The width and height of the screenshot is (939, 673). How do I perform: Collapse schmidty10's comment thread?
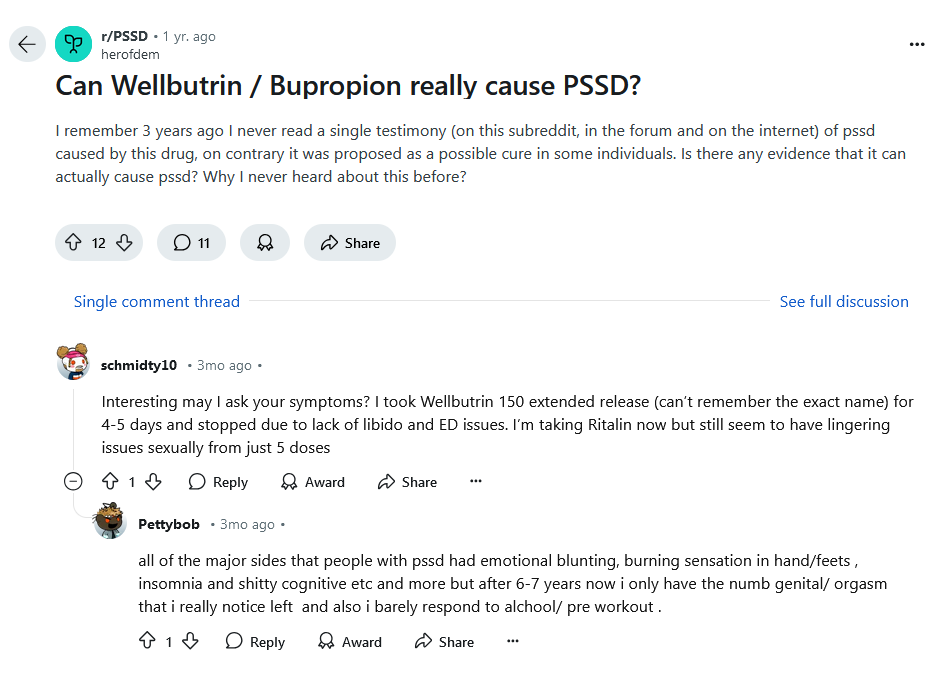pyautogui.click(x=73, y=481)
